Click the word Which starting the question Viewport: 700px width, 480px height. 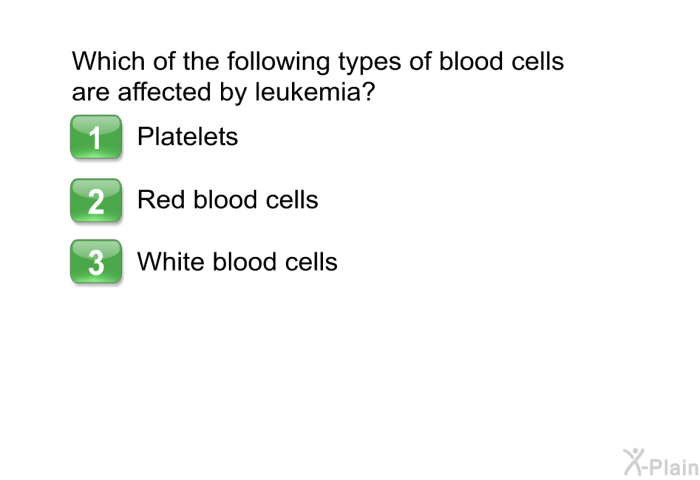coord(108,61)
